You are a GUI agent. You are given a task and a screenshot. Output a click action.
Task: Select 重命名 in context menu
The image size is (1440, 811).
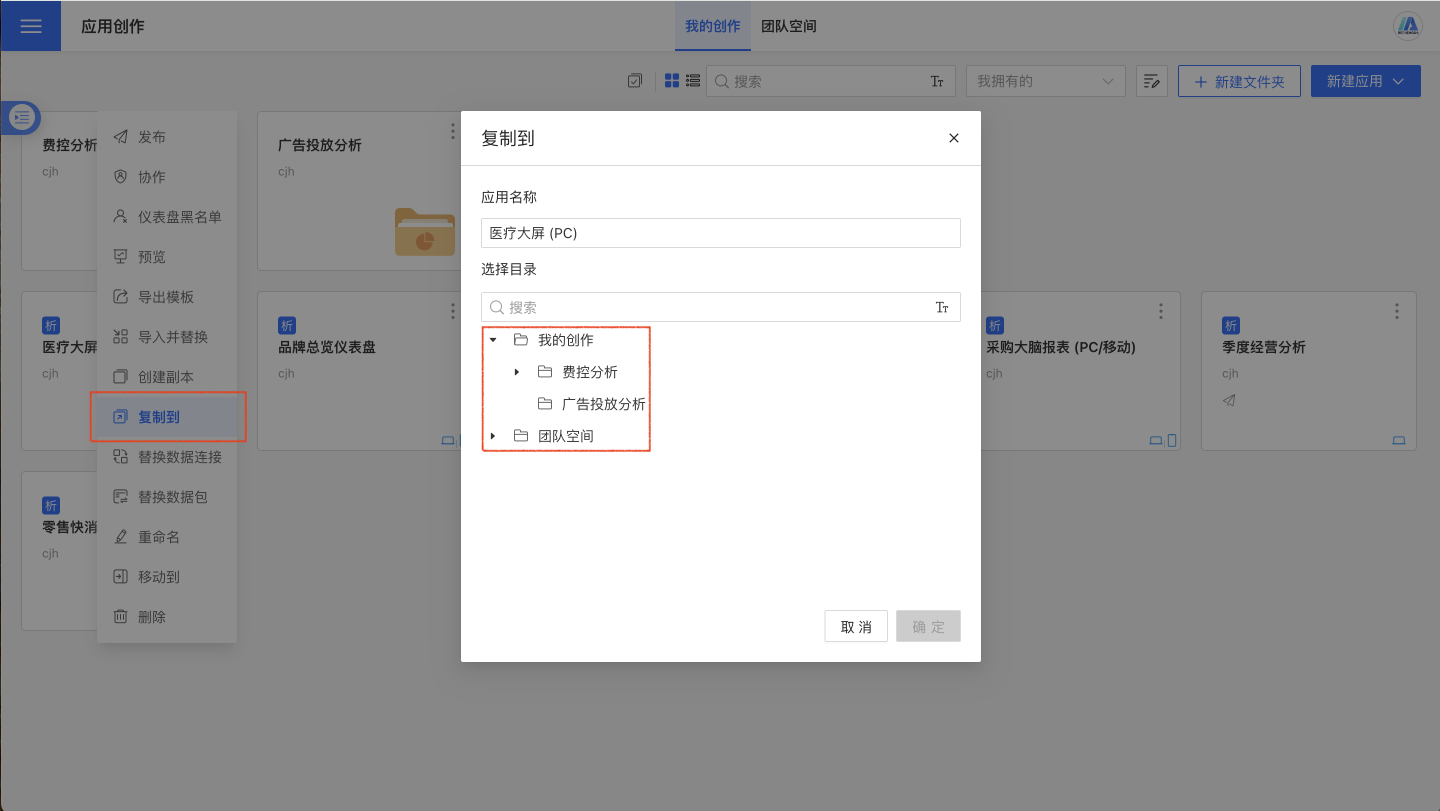(159, 537)
